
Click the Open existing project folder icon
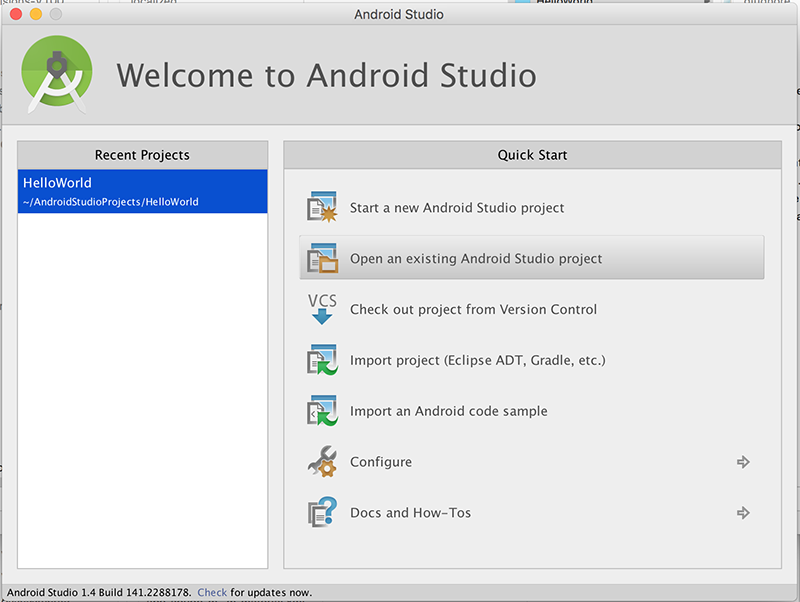pyautogui.click(x=323, y=257)
